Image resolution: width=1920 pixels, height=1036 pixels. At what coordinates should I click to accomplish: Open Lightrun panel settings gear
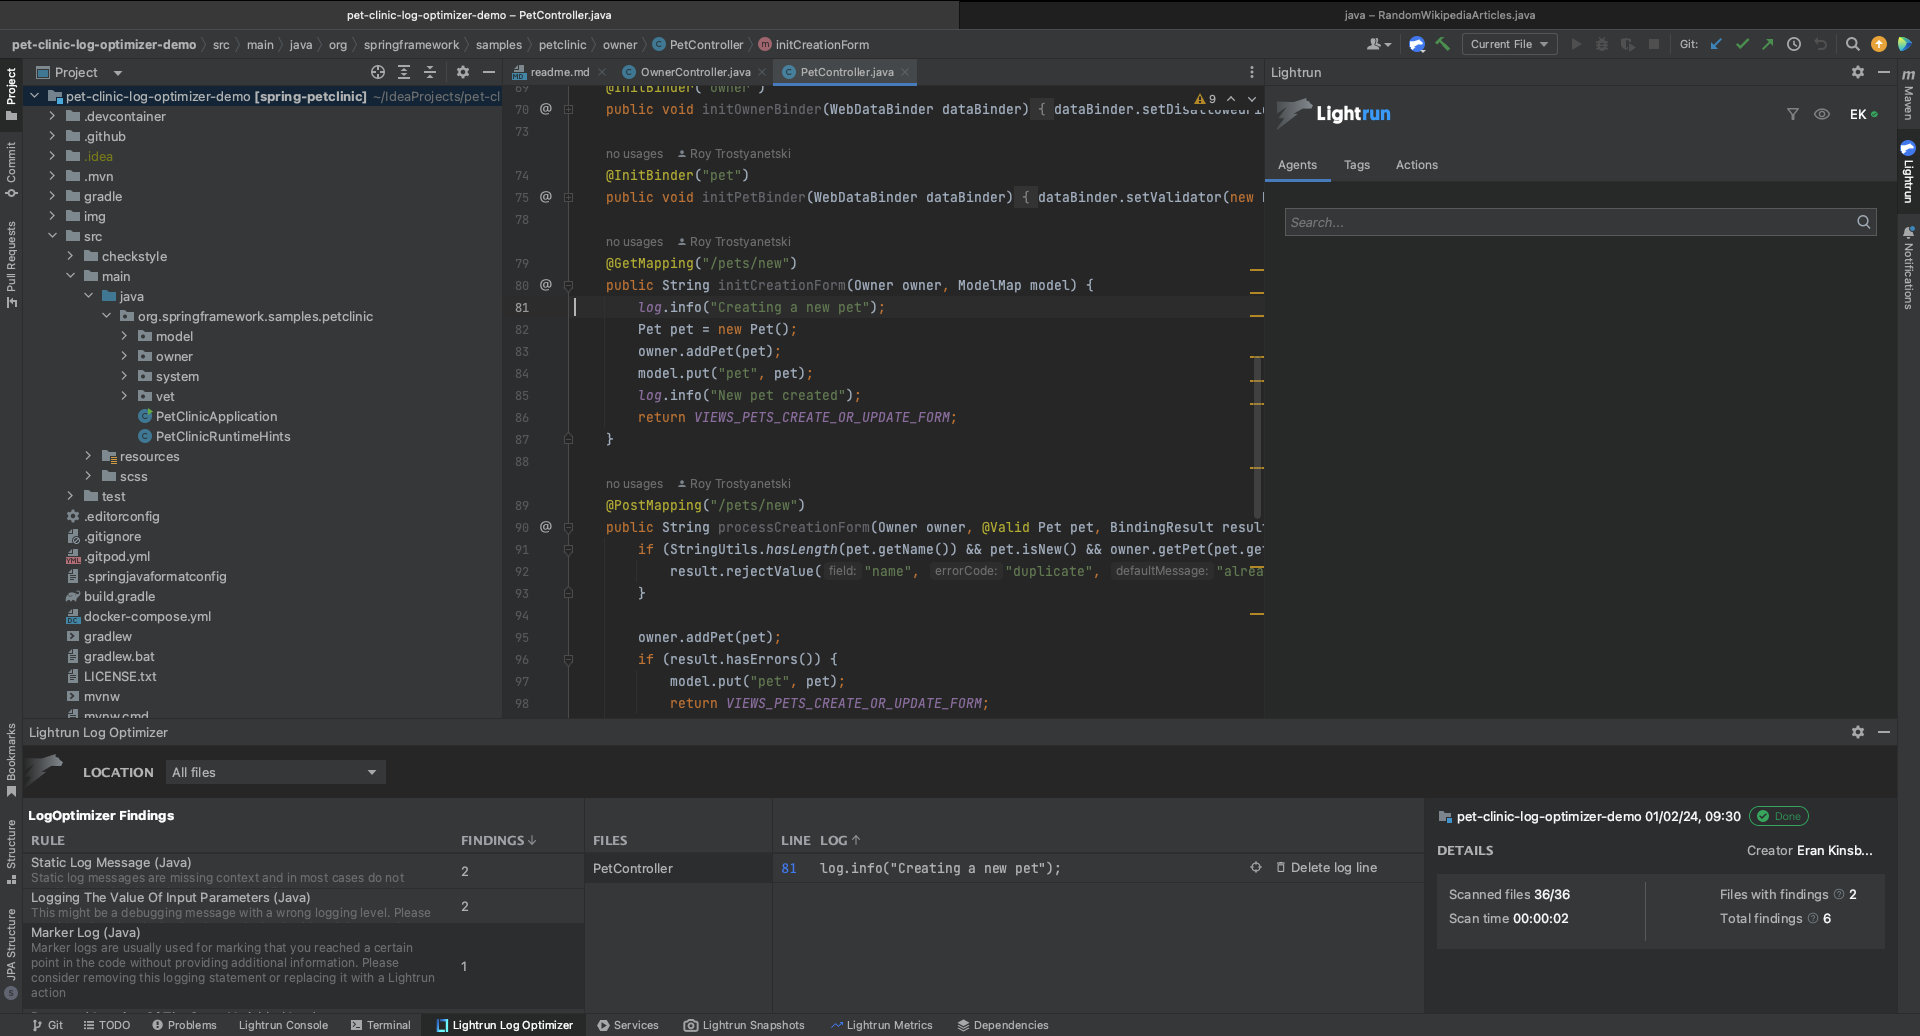(1858, 72)
